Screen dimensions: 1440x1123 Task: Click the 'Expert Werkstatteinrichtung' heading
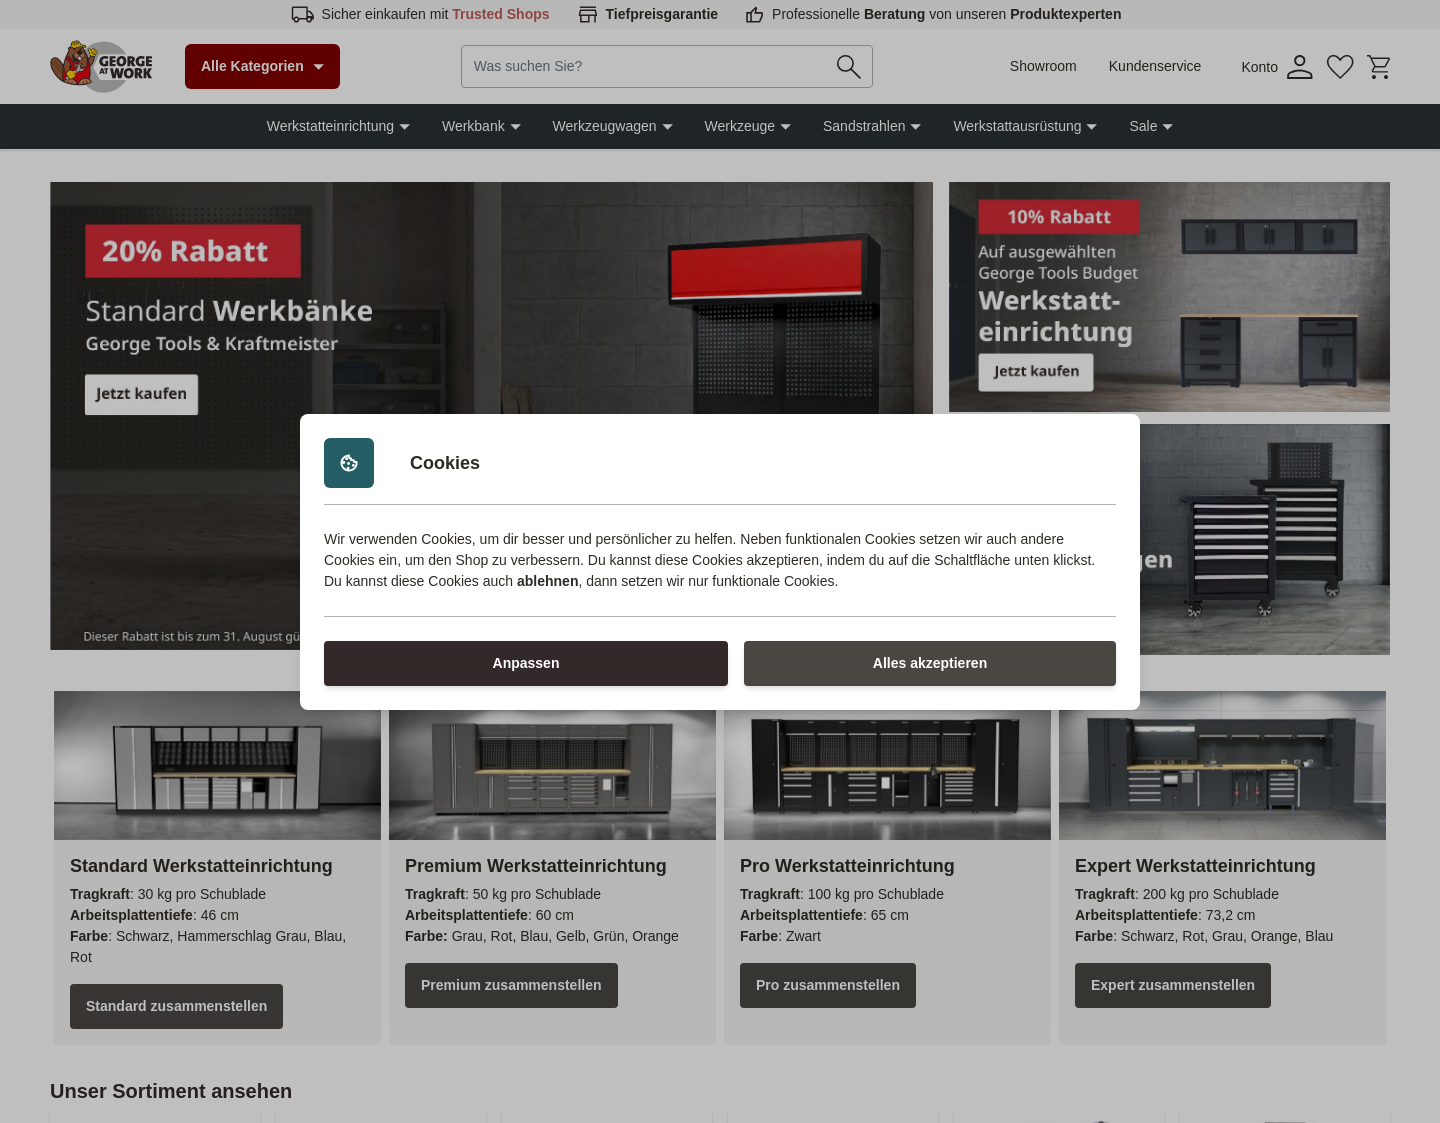pyautogui.click(x=1195, y=866)
